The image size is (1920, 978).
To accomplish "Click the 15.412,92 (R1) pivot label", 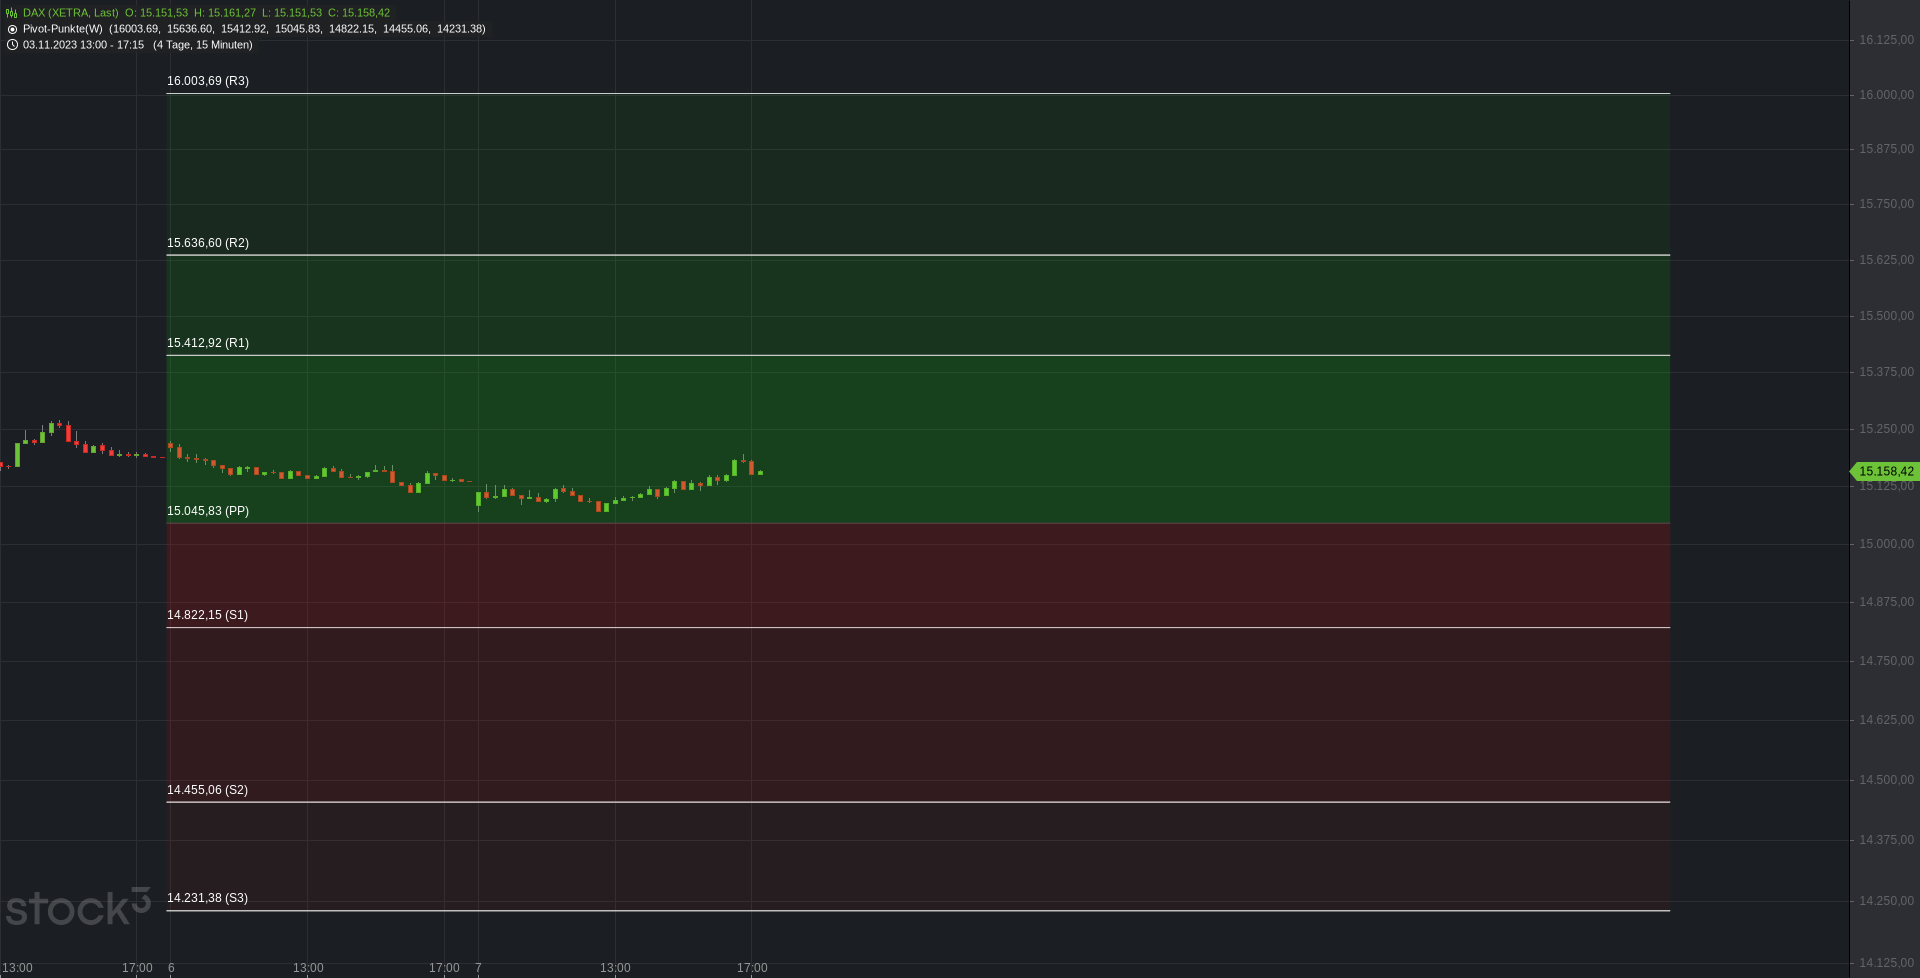I will coord(208,343).
